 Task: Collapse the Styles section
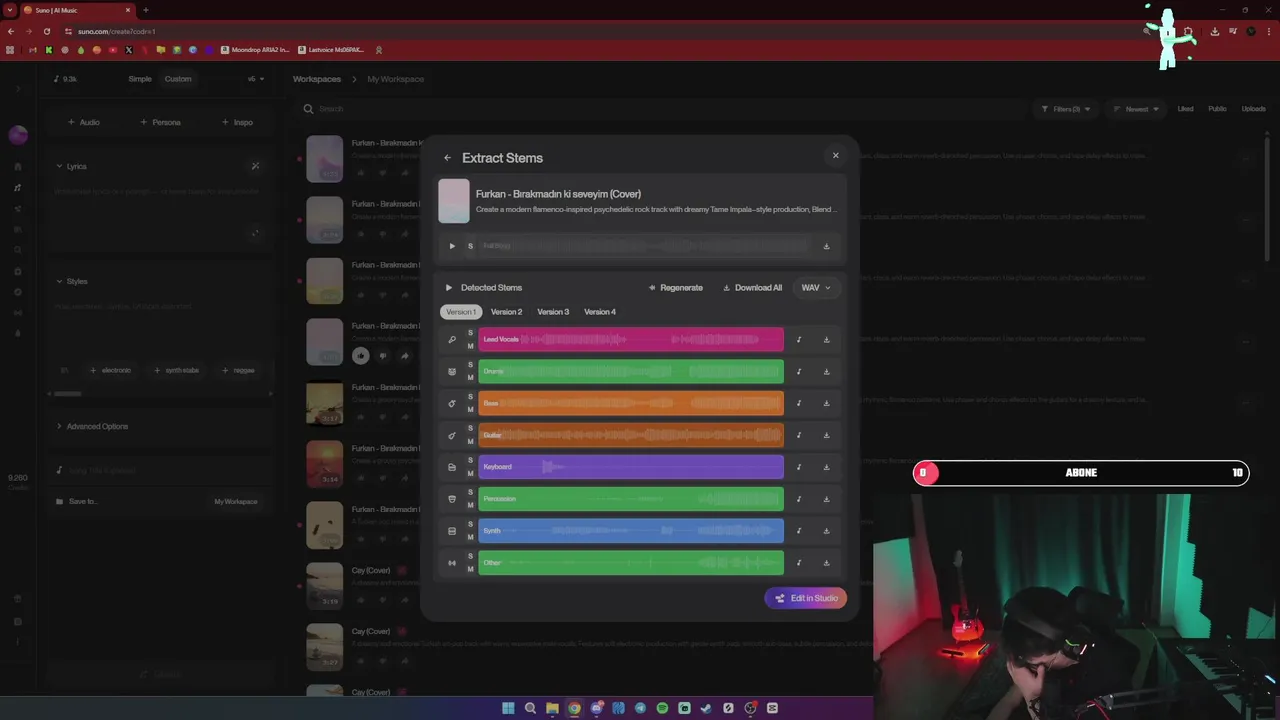[x=71, y=281]
